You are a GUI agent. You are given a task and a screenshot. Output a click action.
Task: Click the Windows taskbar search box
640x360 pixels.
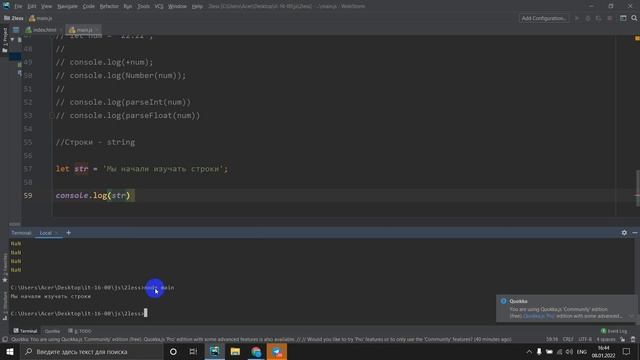click(x=91, y=351)
